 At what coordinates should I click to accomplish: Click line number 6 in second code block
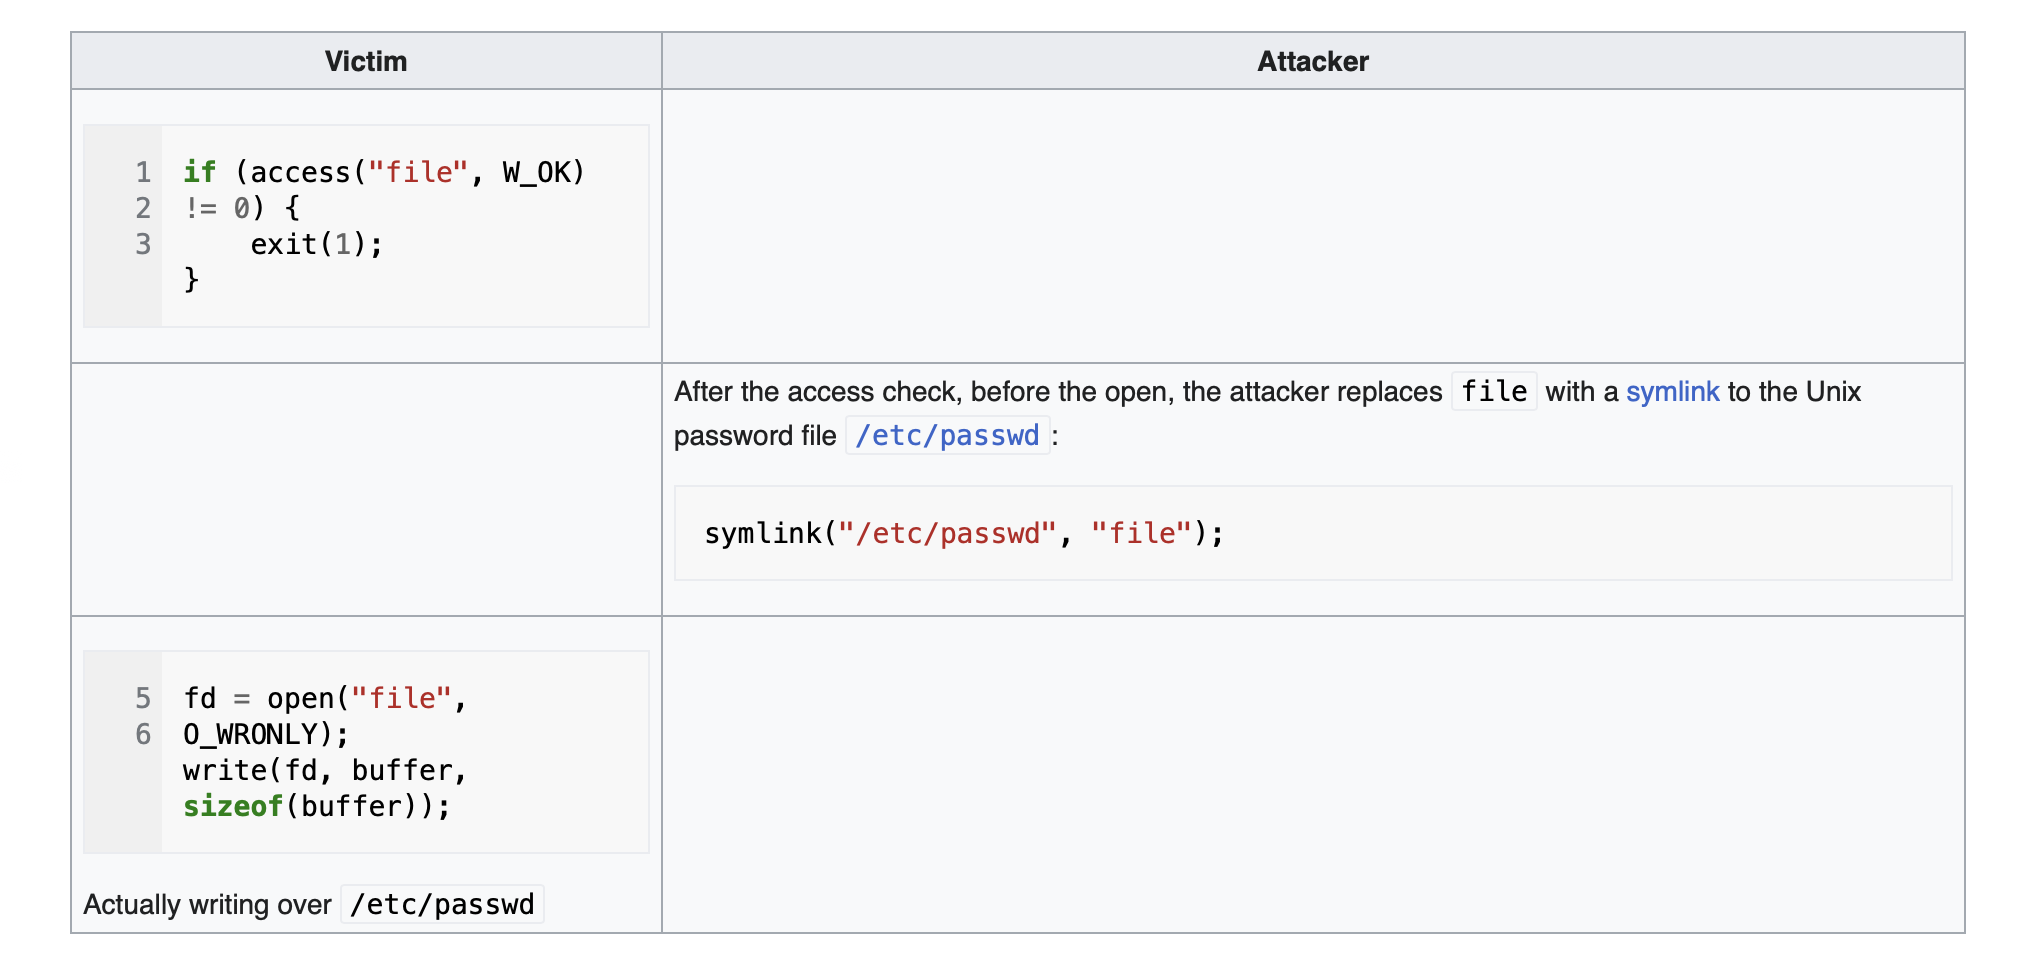pos(143,734)
